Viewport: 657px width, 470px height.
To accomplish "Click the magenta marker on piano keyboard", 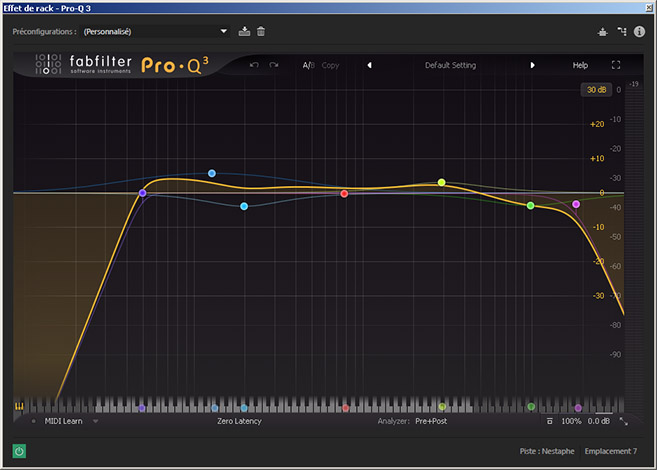I will point(578,408).
